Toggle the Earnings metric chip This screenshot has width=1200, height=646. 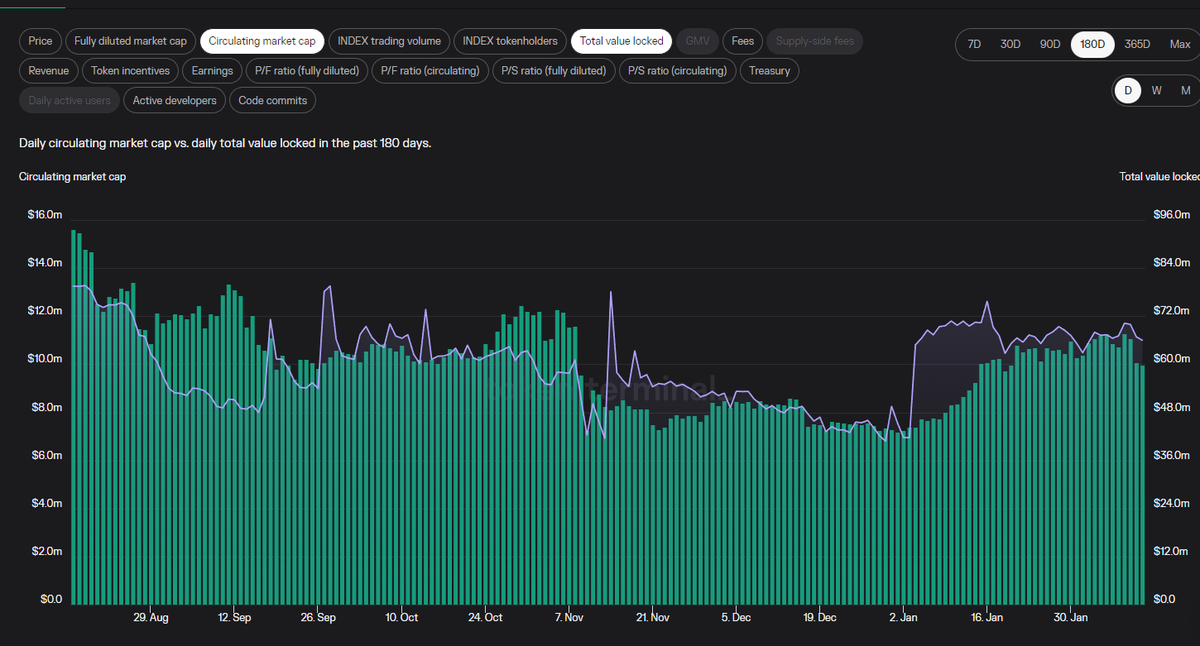(x=212, y=71)
